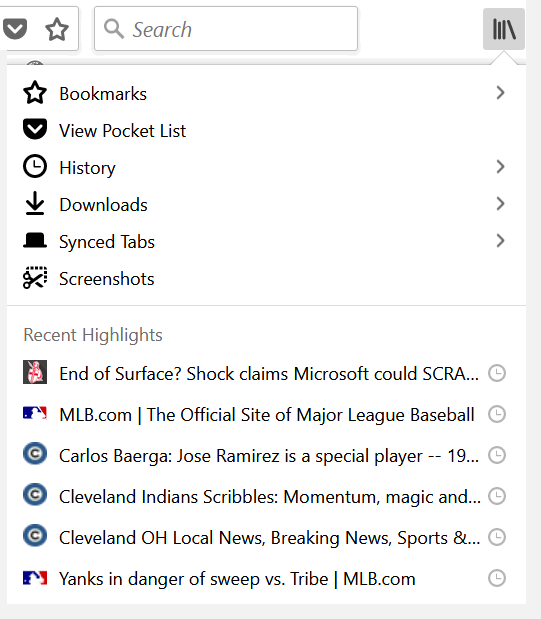Screen dimensions: 541x619
Task: Click the magnifying glass search icon
Action: tap(114, 29)
